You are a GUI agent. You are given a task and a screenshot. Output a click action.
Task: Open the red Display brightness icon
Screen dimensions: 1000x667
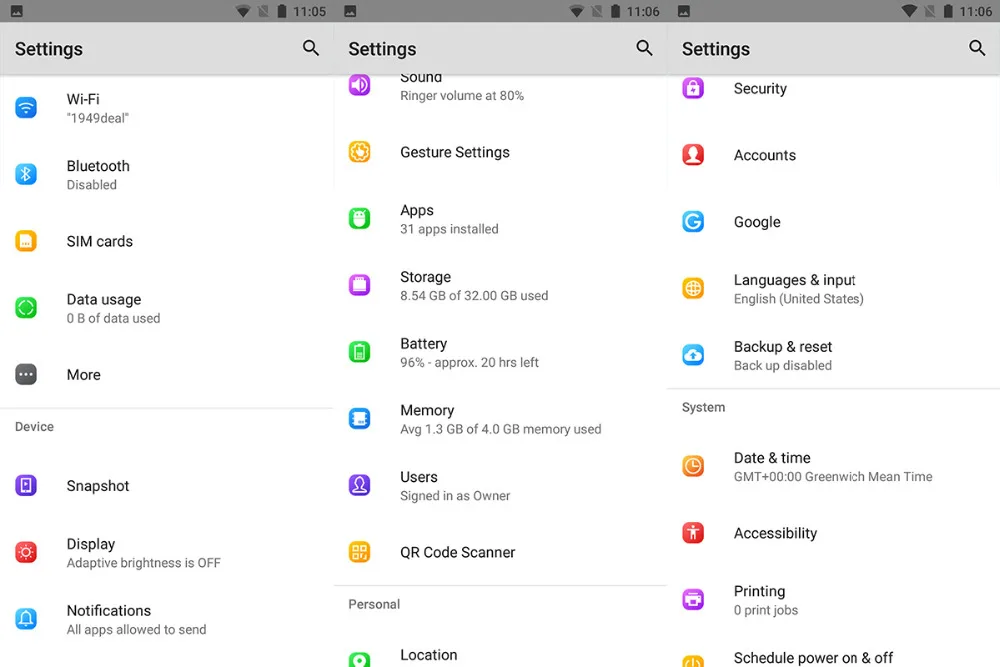pyautogui.click(x=26, y=552)
